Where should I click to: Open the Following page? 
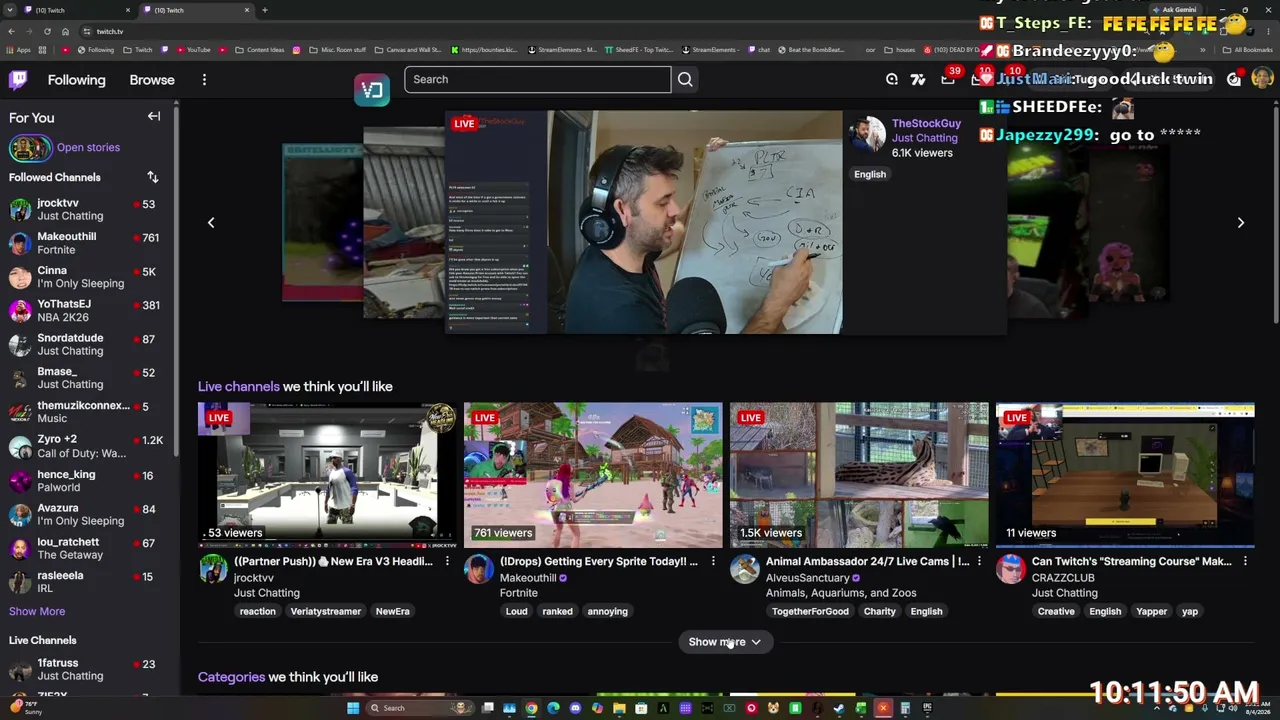(76, 80)
